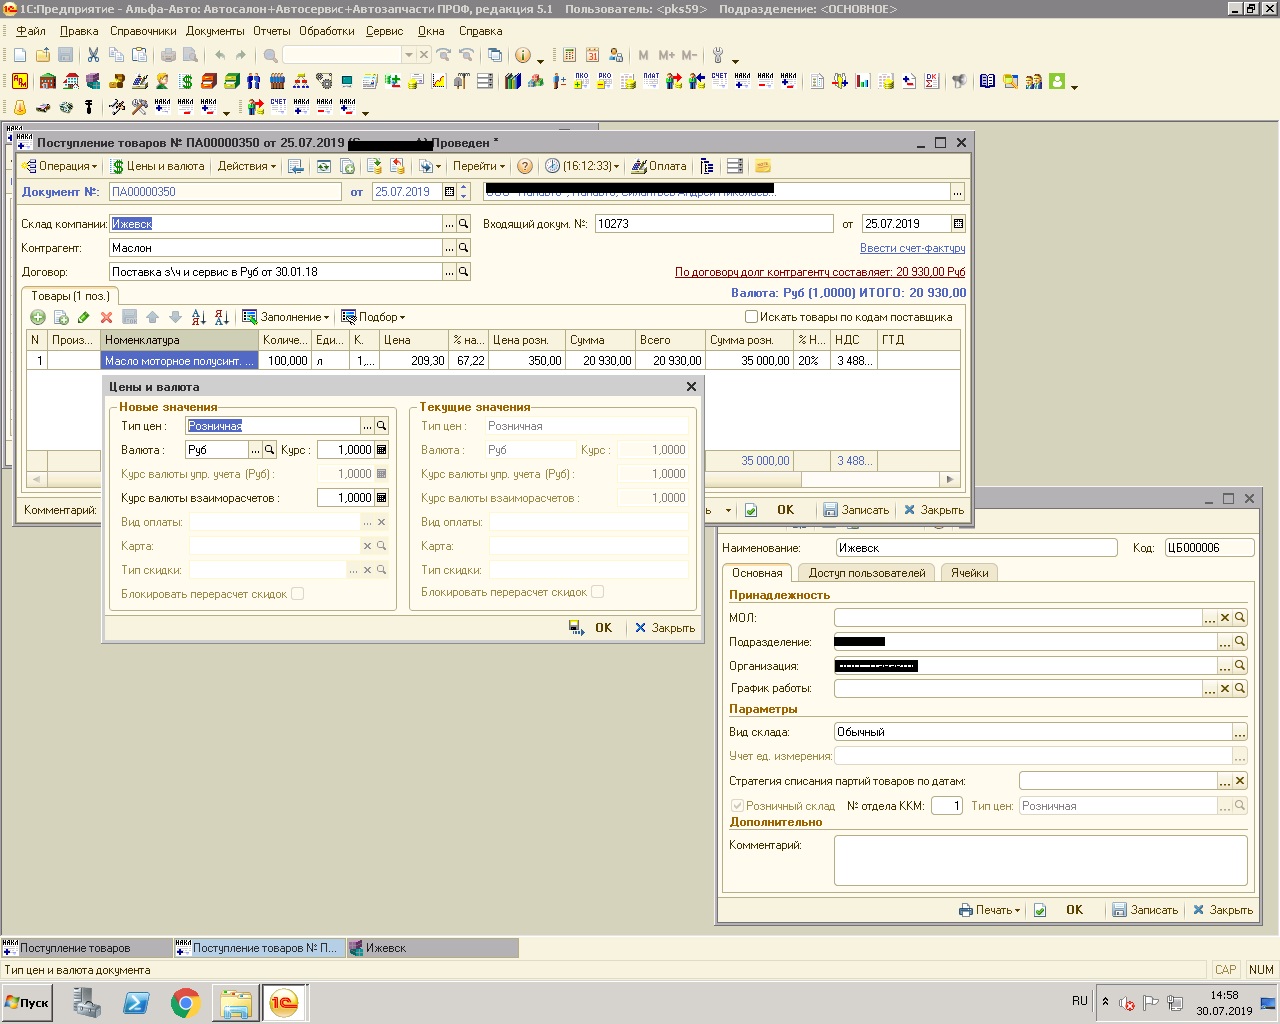Viewport: 1280px width, 1024px height.
Task: Click the Цены и валюта toolbar button
Action: click(158, 166)
